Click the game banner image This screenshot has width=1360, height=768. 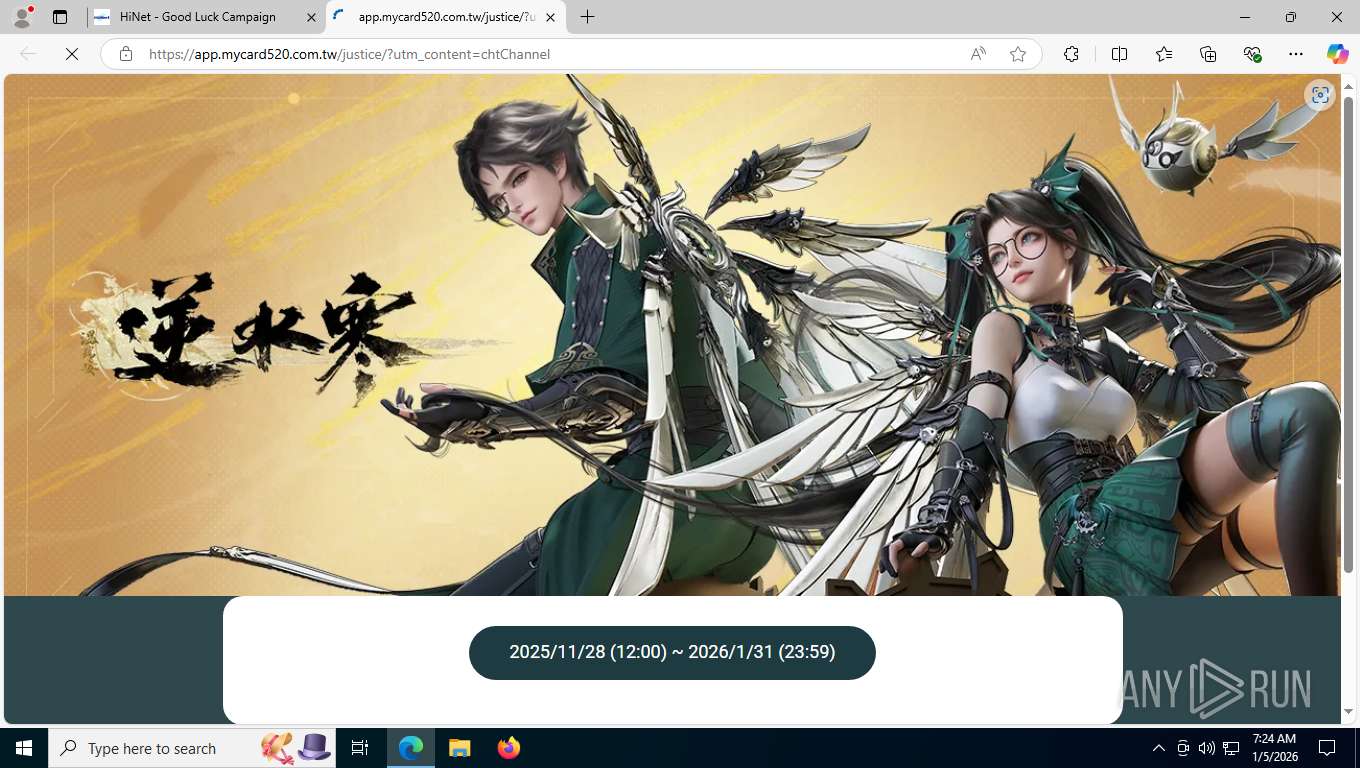point(672,335)
